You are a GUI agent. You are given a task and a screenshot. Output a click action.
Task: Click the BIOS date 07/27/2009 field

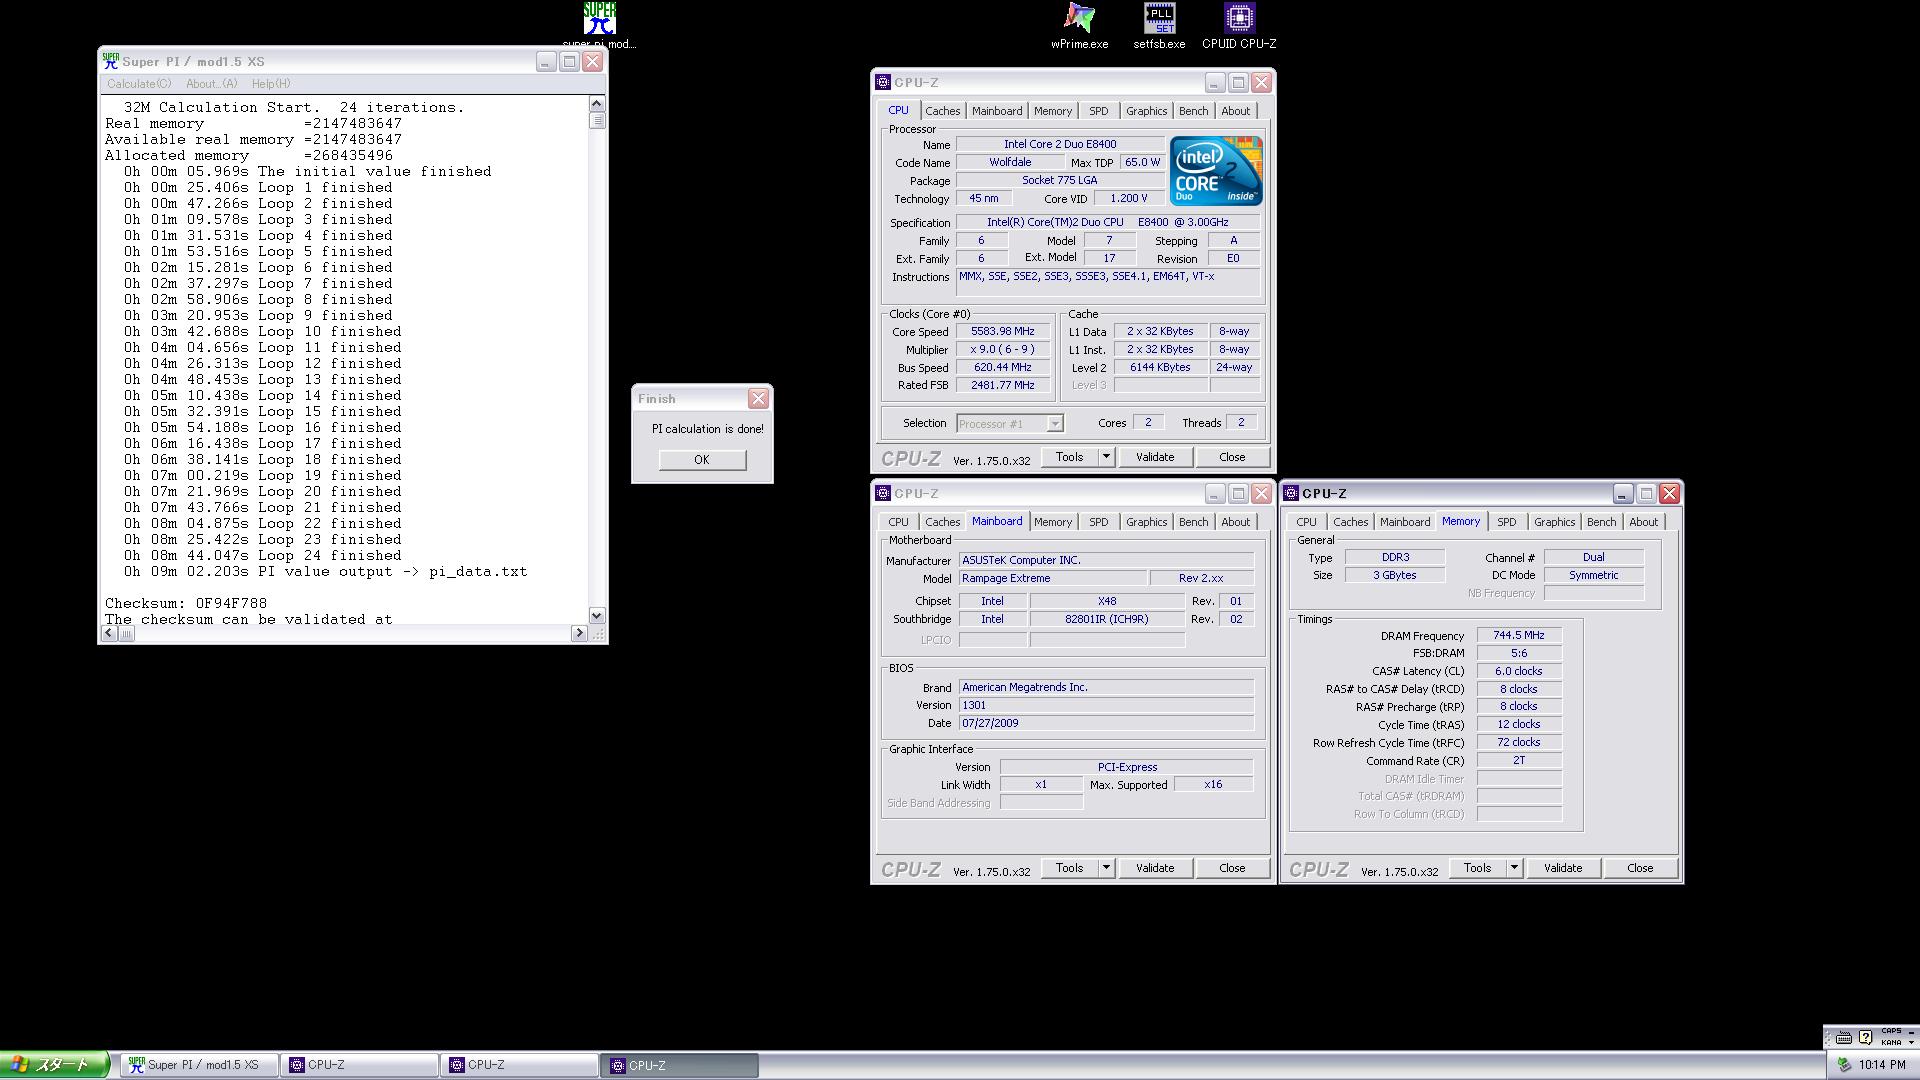1106,724
